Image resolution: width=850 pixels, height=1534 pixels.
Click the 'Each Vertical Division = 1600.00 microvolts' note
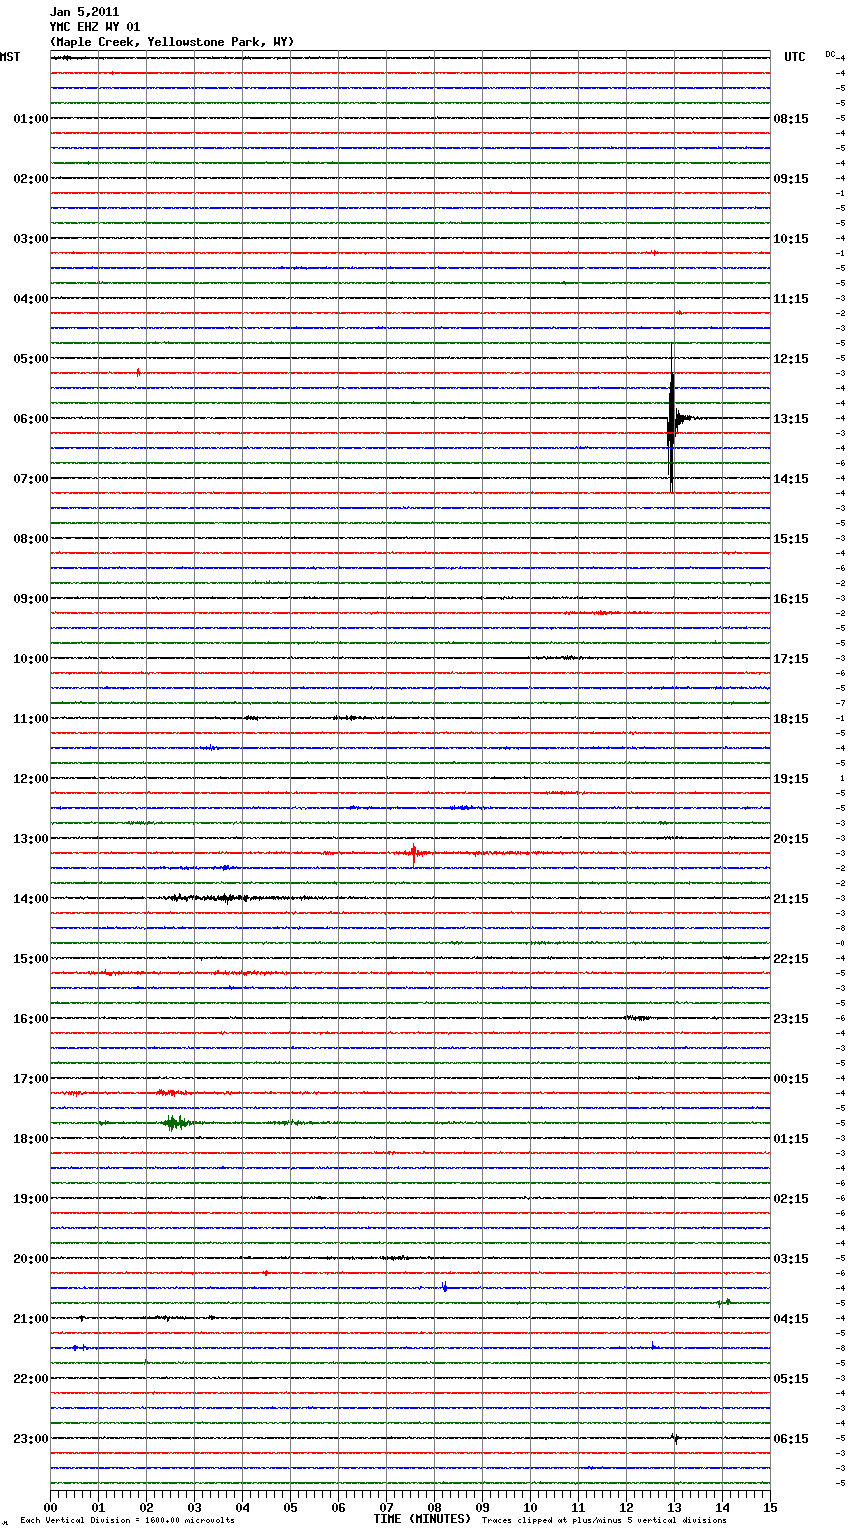[x=127, y=1520]
